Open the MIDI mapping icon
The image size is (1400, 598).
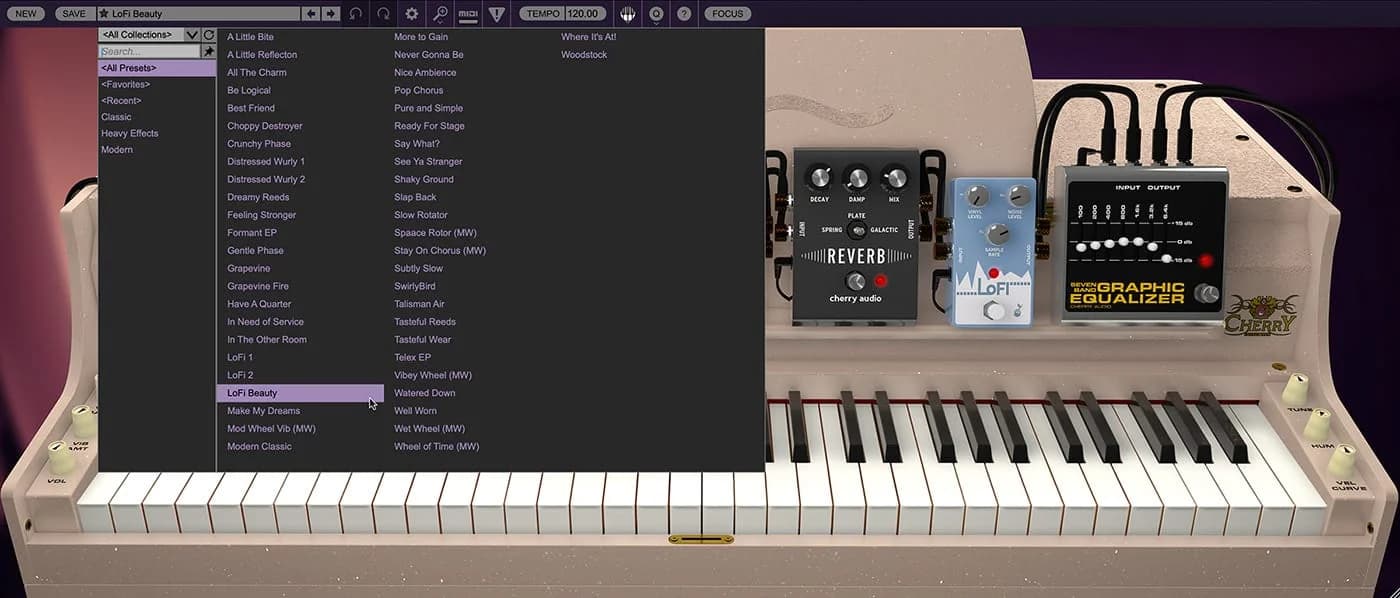pos(468,13)
